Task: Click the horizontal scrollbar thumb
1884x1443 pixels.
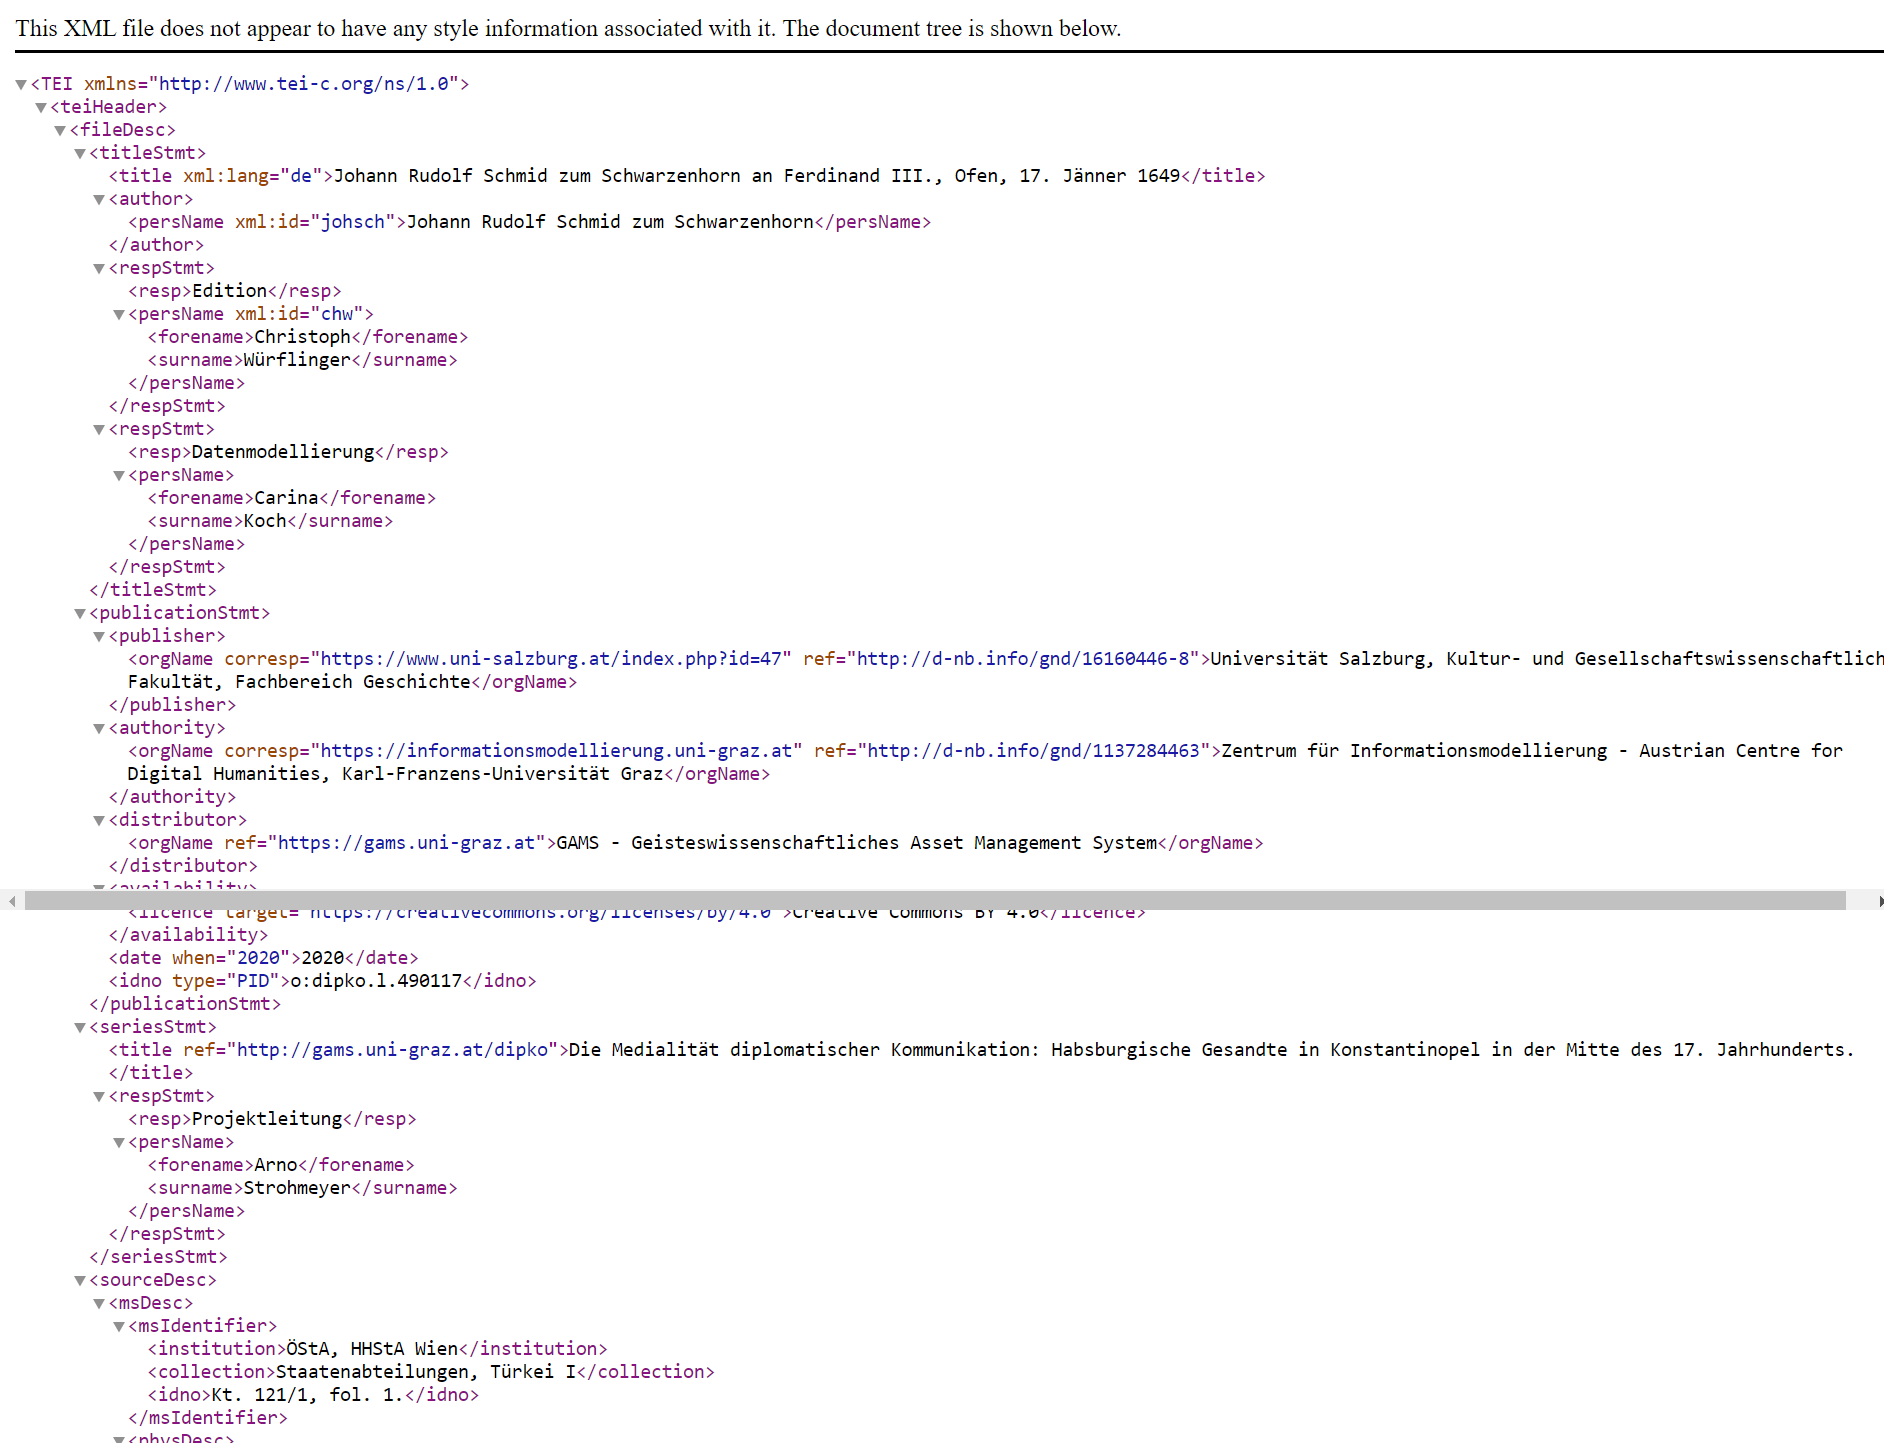Action: (935, 901)
